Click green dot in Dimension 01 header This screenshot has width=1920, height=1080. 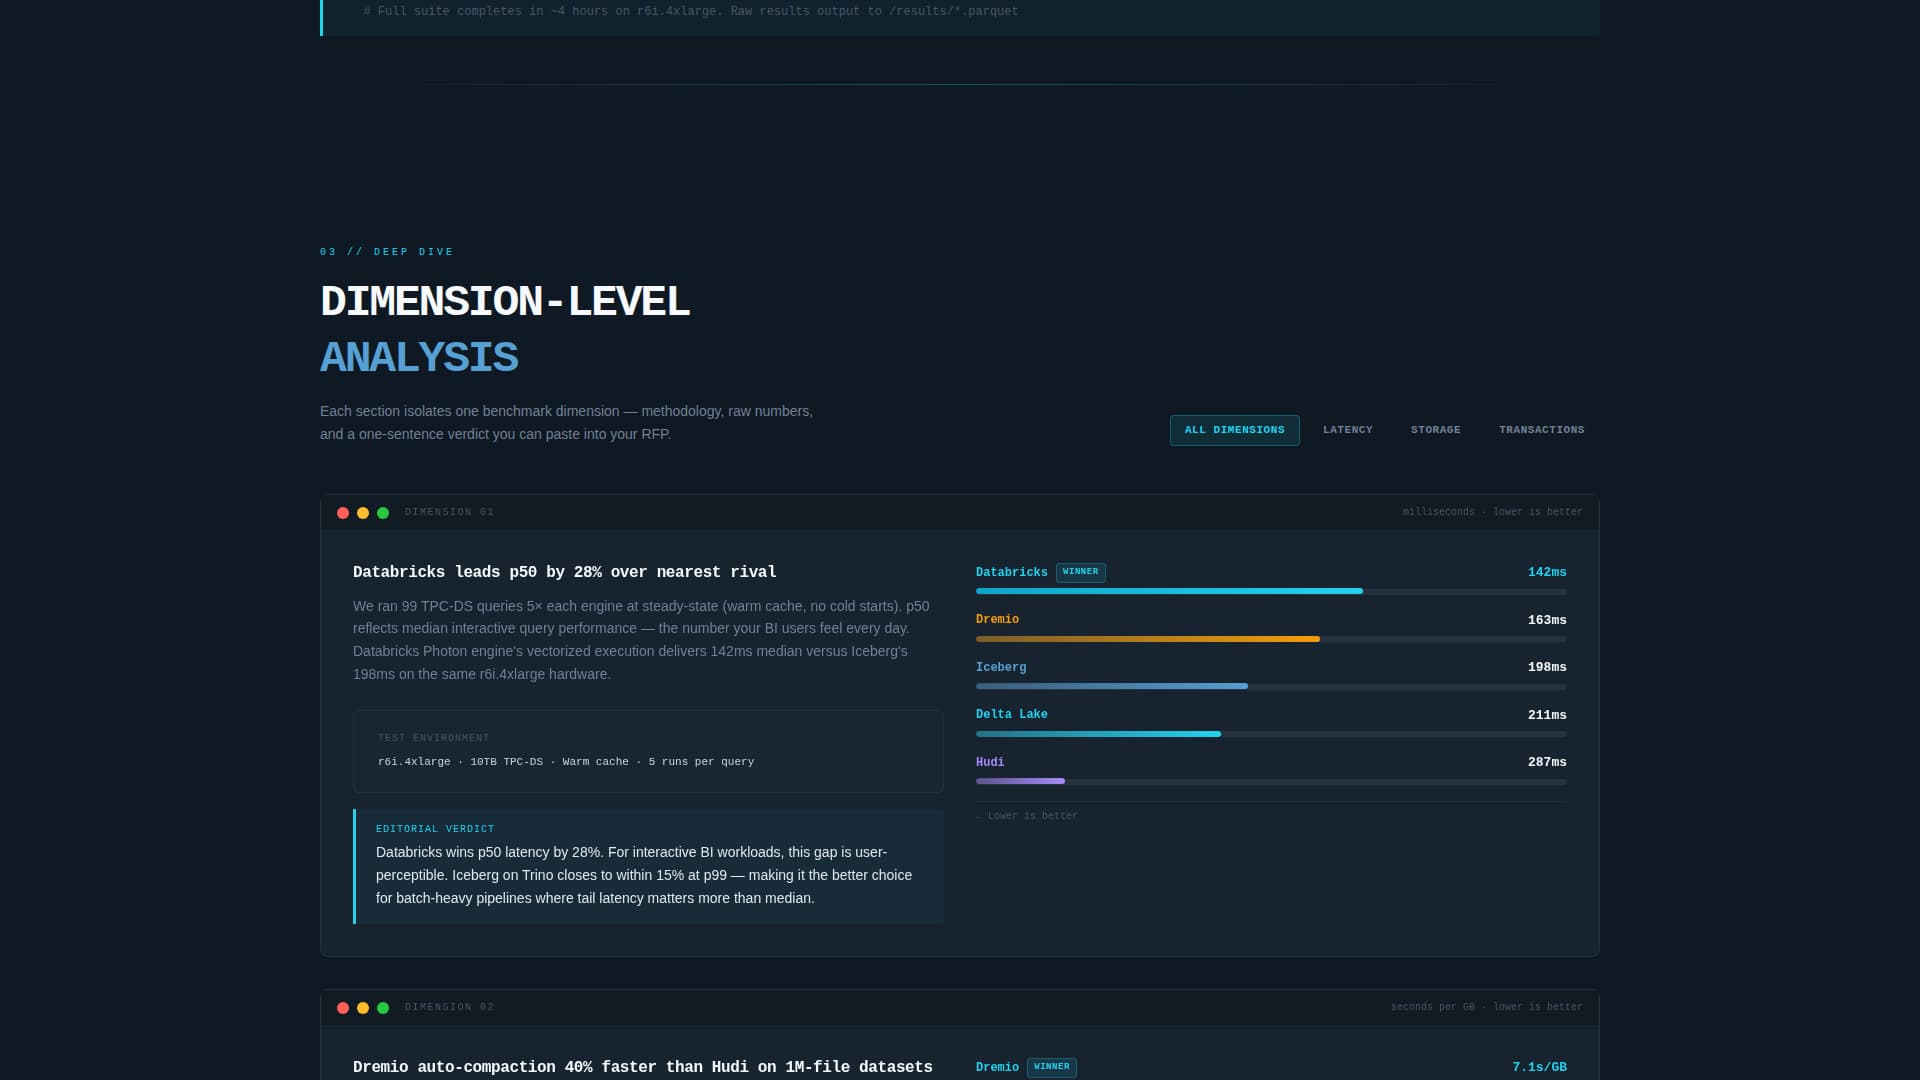(383, 513)
